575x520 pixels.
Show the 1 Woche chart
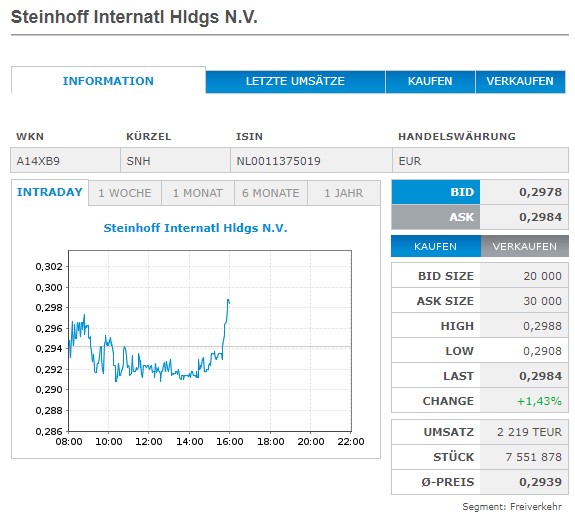click(x=125, y=193)
